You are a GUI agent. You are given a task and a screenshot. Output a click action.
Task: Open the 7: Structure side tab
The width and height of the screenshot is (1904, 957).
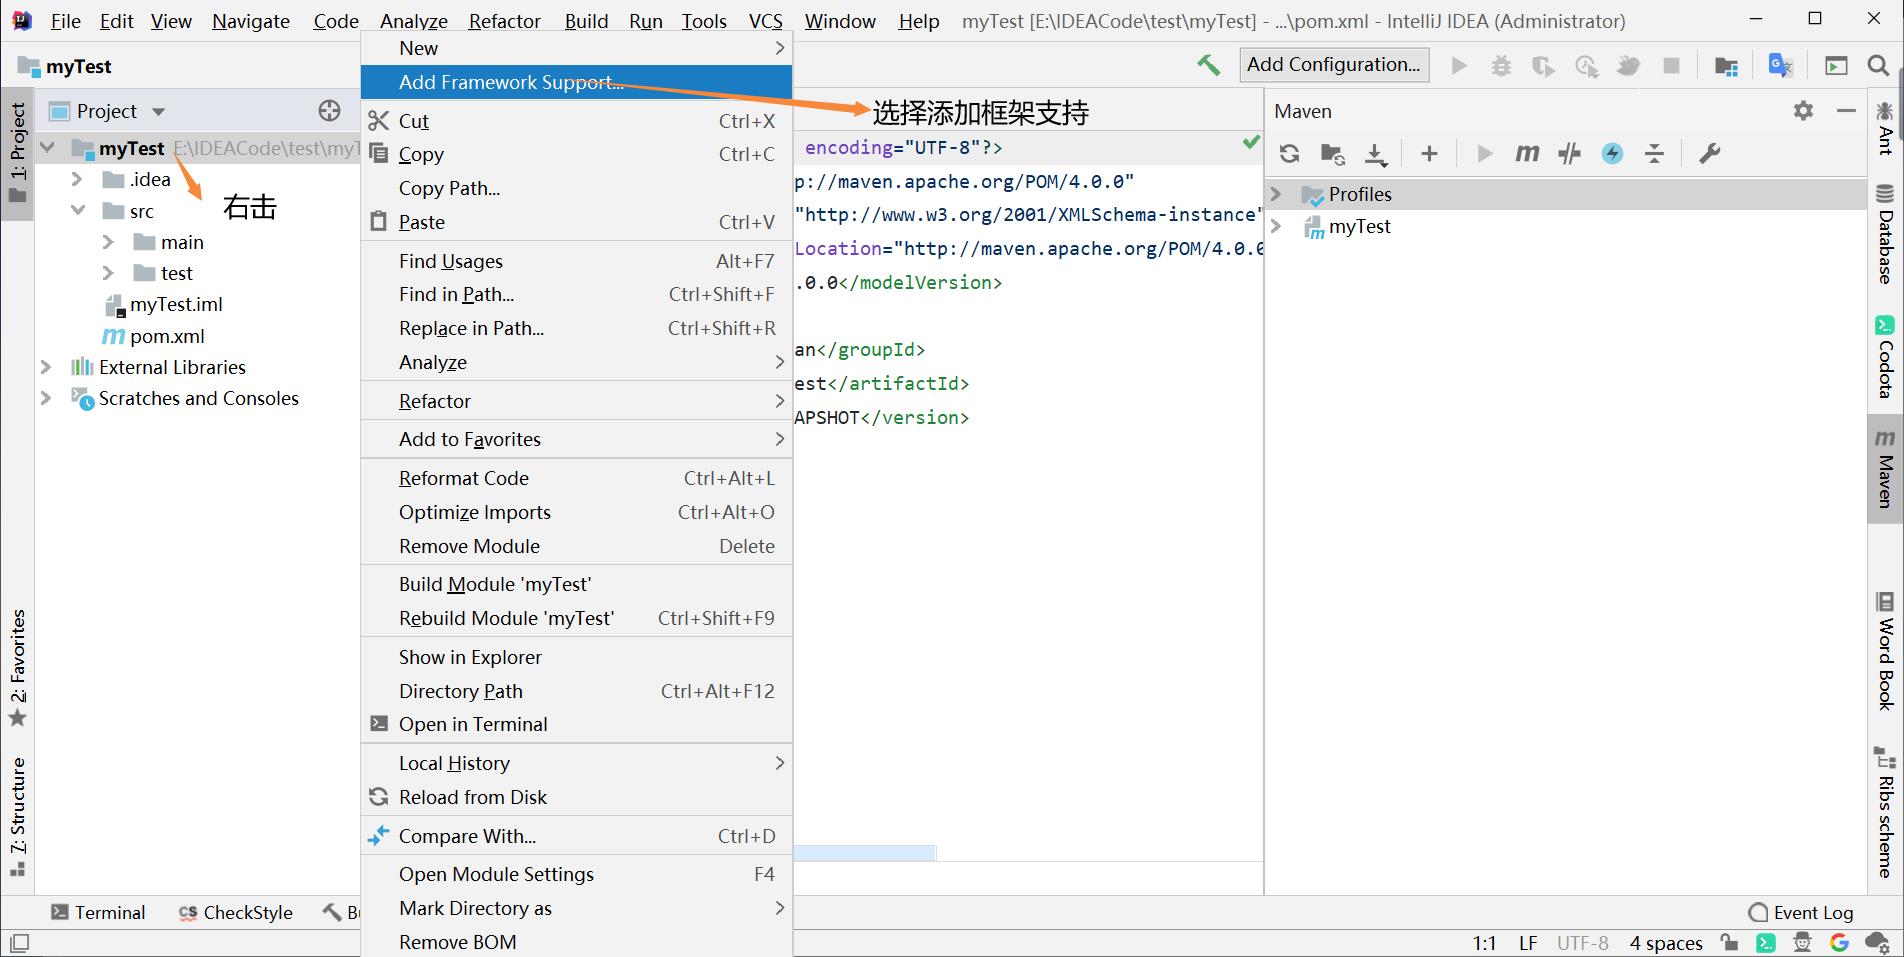point(18,817)
